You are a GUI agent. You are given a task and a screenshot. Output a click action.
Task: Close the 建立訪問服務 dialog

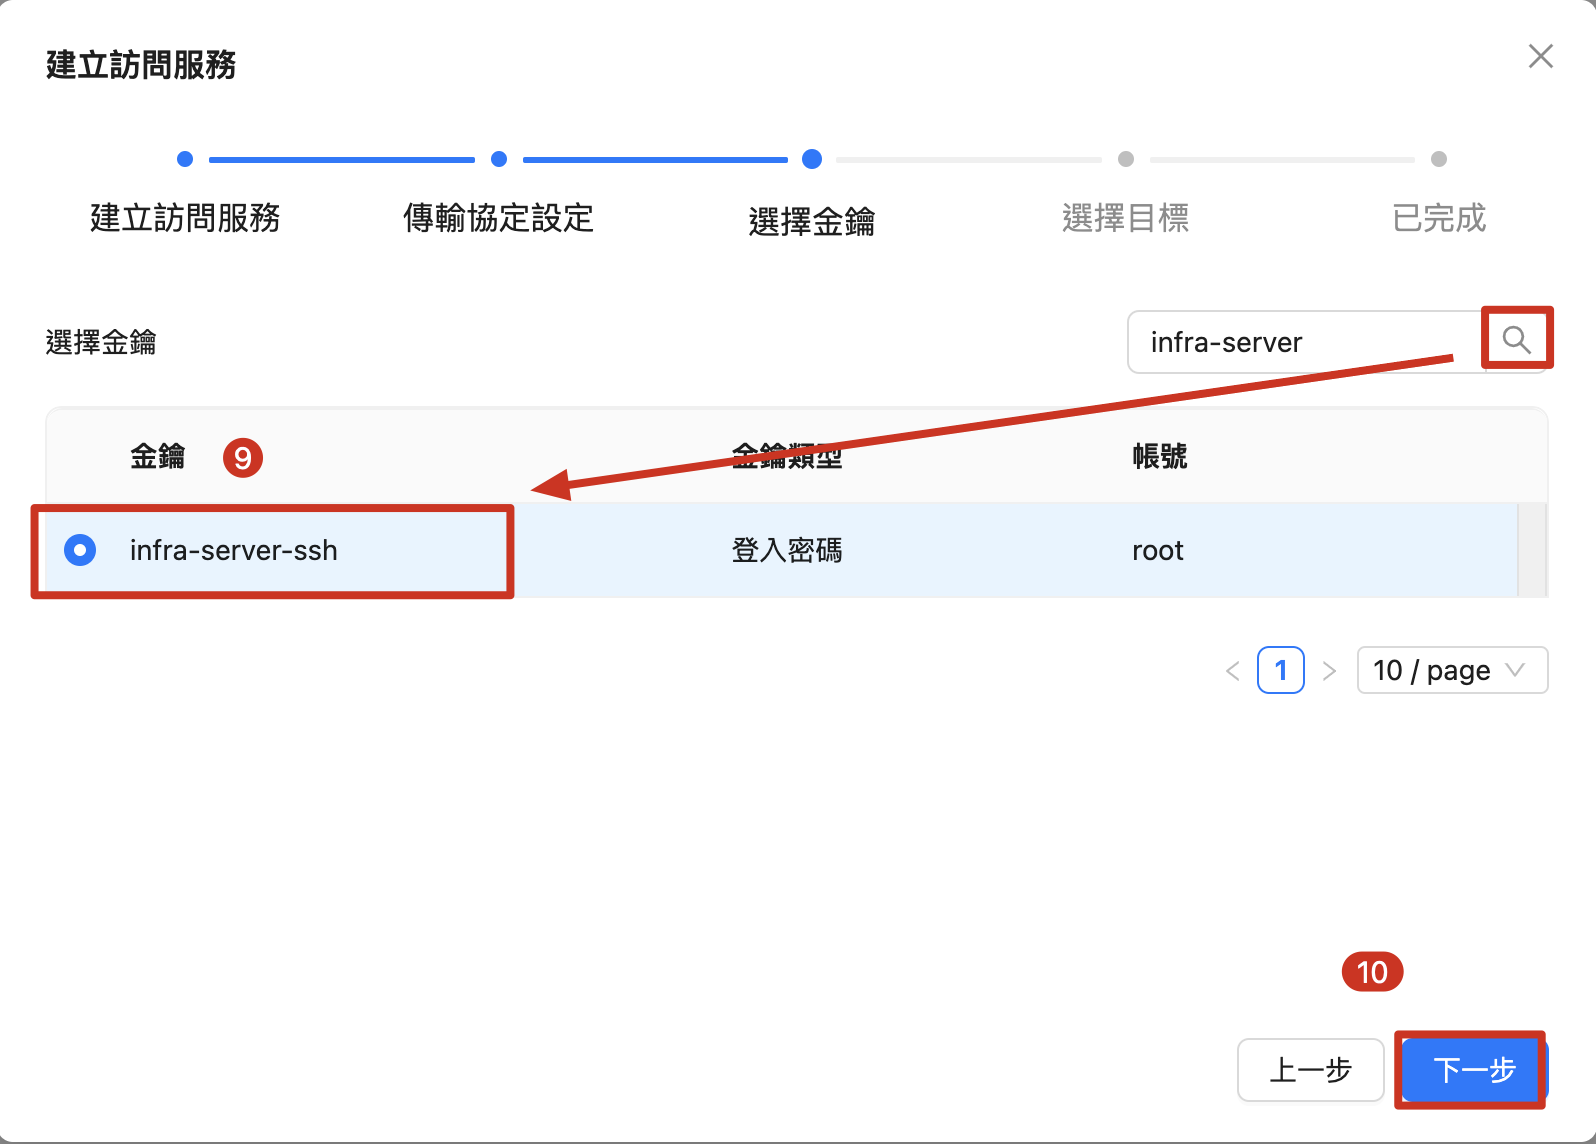point(1540,57)
